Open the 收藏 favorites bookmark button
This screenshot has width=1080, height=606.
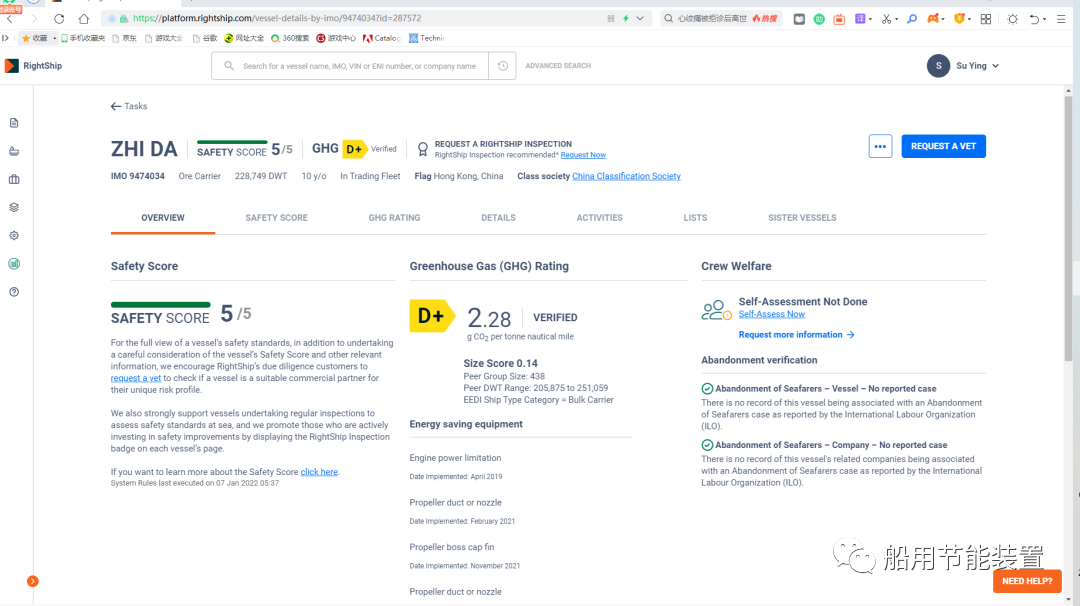tap(35, 39)
